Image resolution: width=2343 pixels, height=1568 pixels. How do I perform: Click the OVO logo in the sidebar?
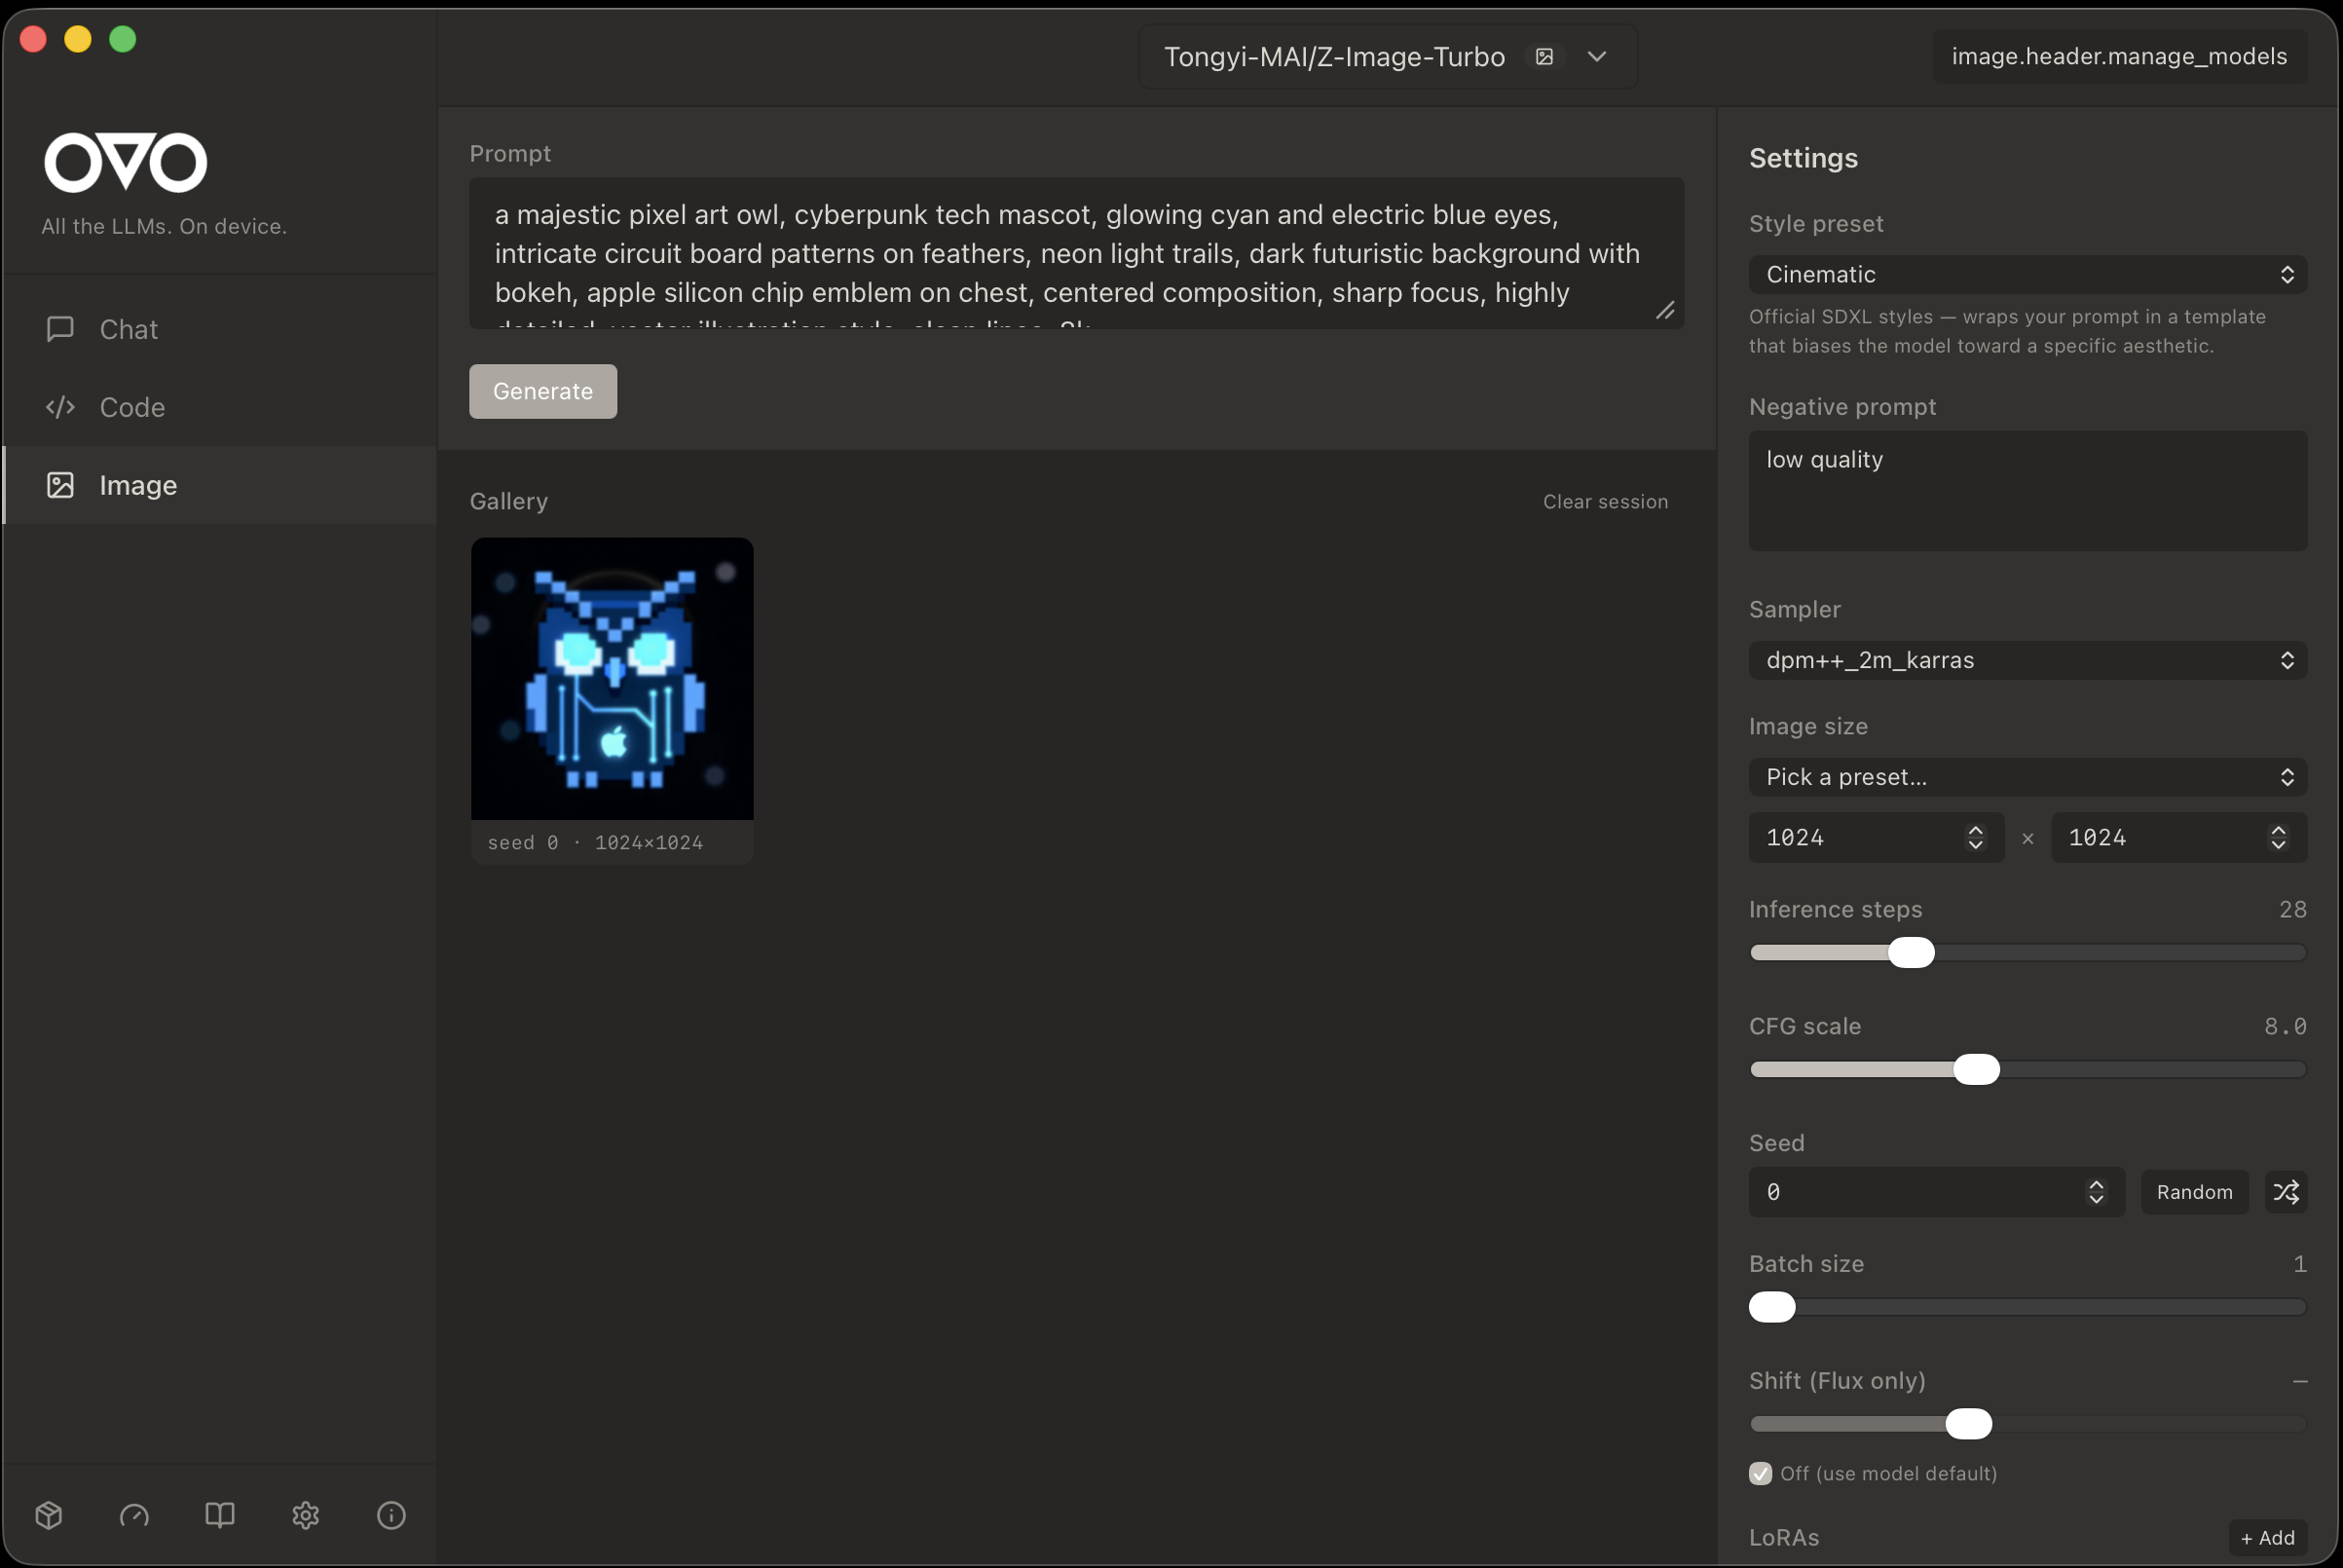click(124, 161)
